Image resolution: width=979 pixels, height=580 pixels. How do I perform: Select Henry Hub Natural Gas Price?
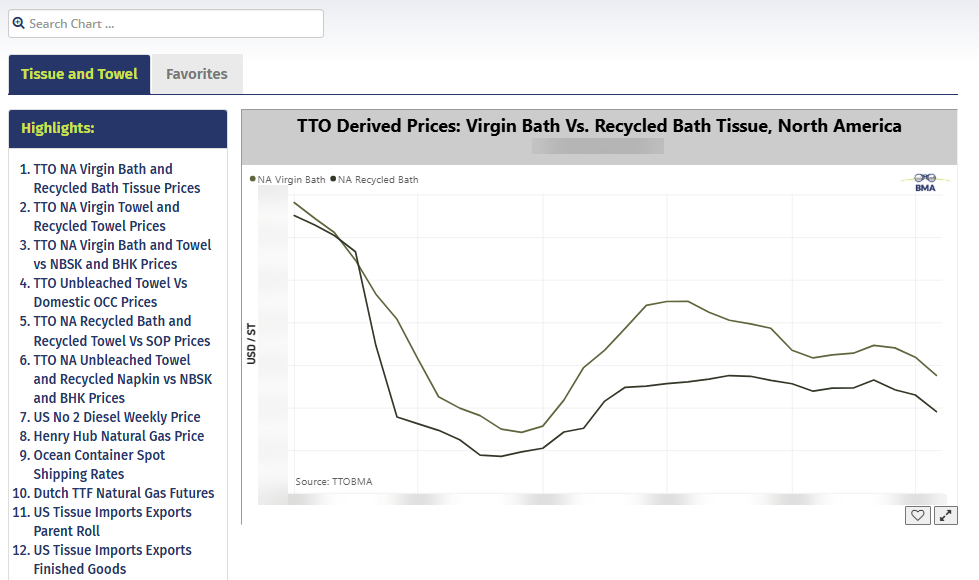point(118,436)
